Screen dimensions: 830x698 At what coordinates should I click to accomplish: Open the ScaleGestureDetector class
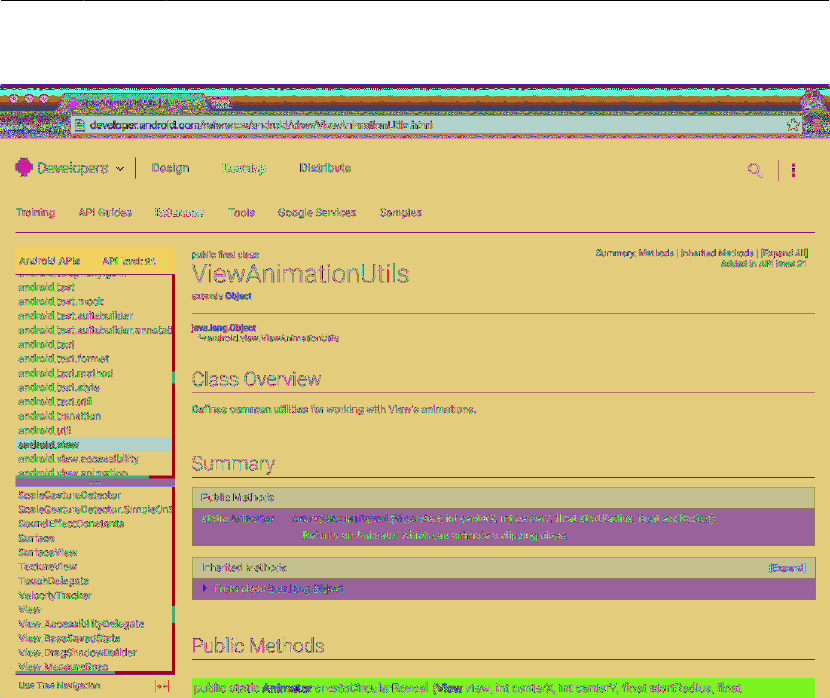point(69,495)
